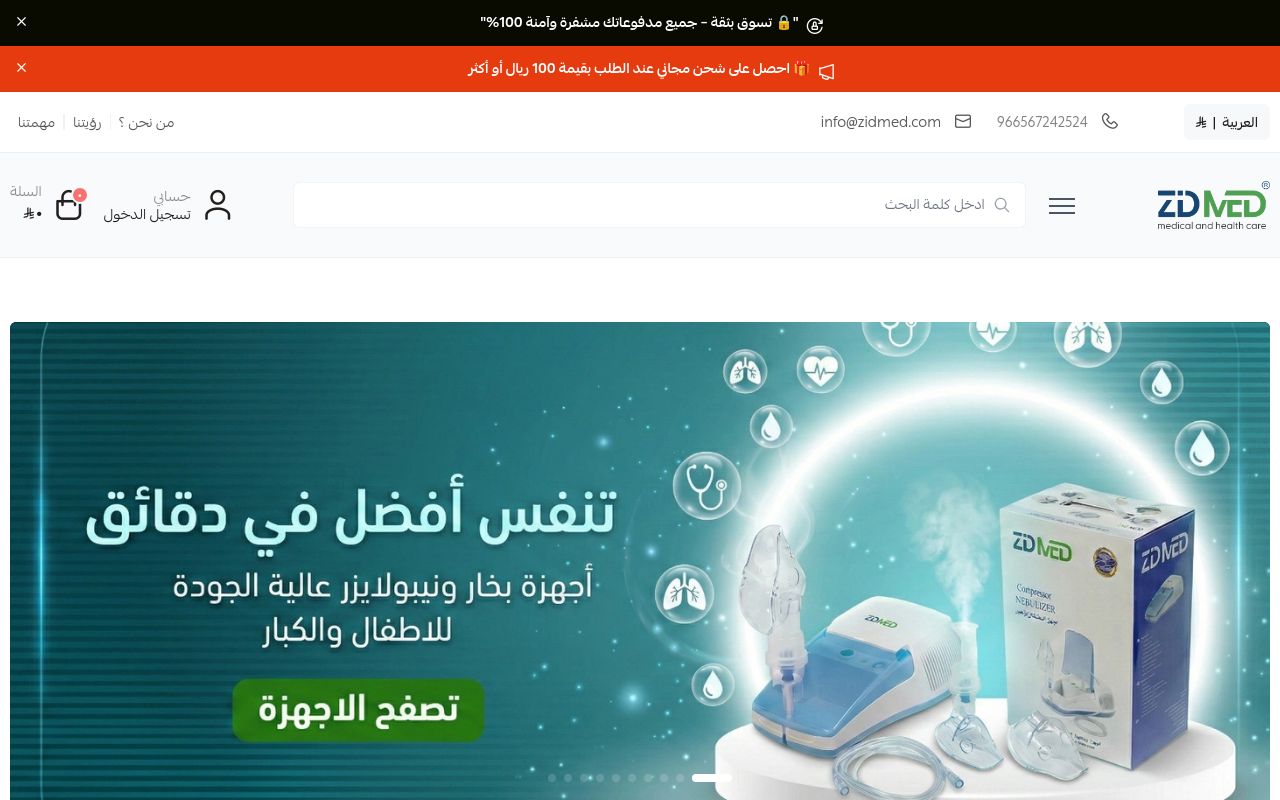
Task: Close the orange free shipping banner
Action: click(22, 68)
